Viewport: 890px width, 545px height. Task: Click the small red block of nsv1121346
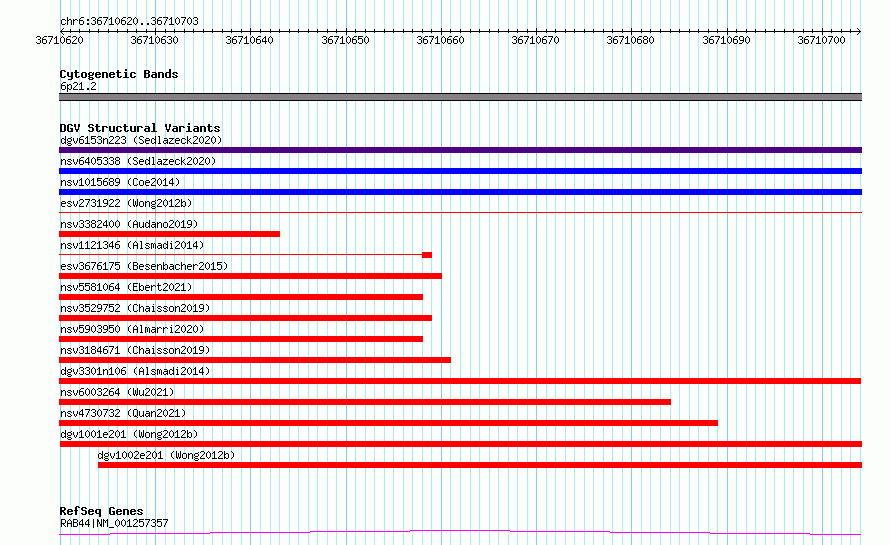coord(427,255)
